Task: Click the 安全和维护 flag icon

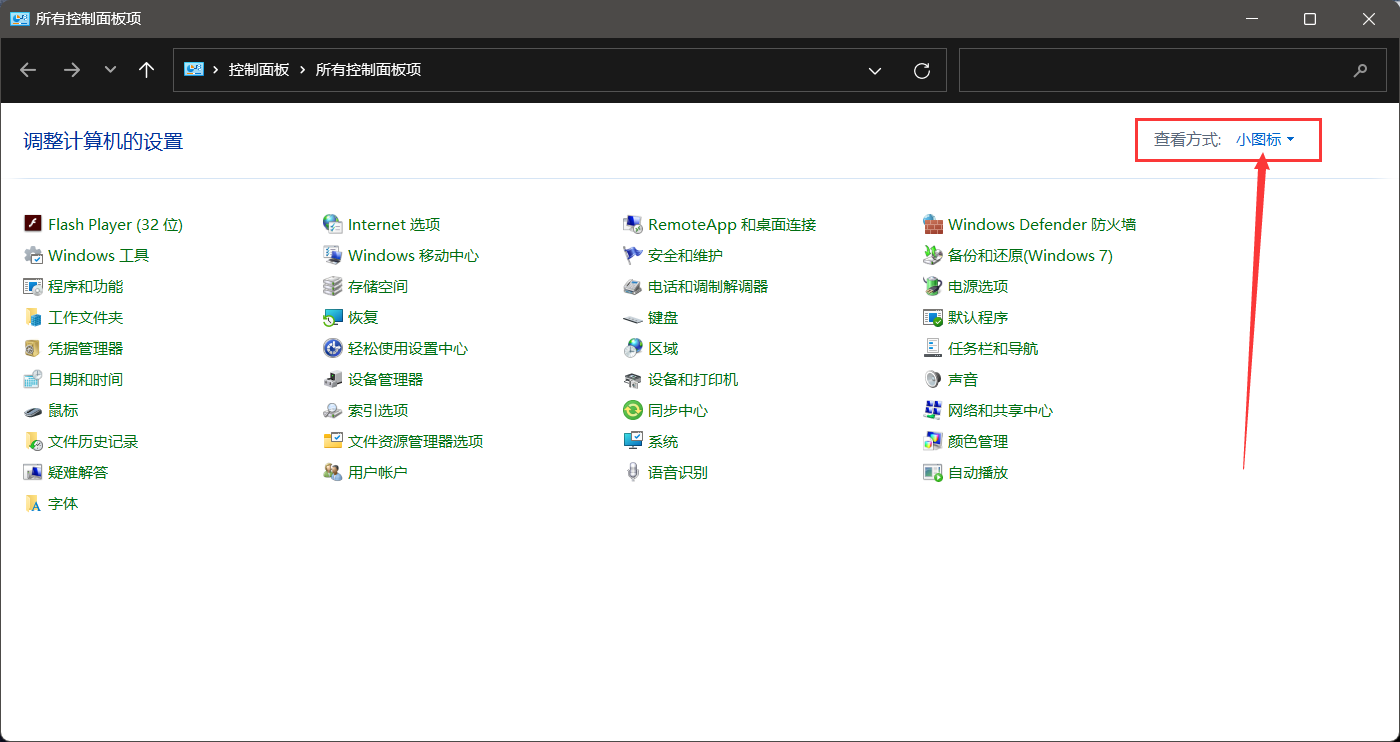Action: pyautogui.click(x=633, y=255)
